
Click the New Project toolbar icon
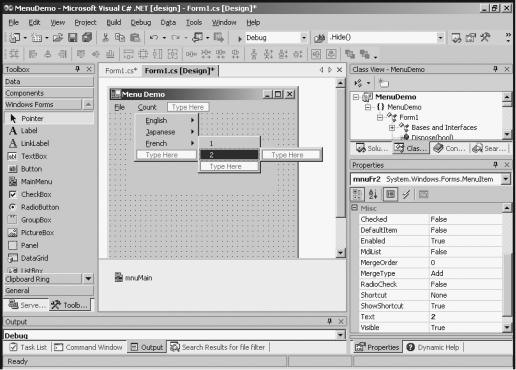[x=14, y=38]
